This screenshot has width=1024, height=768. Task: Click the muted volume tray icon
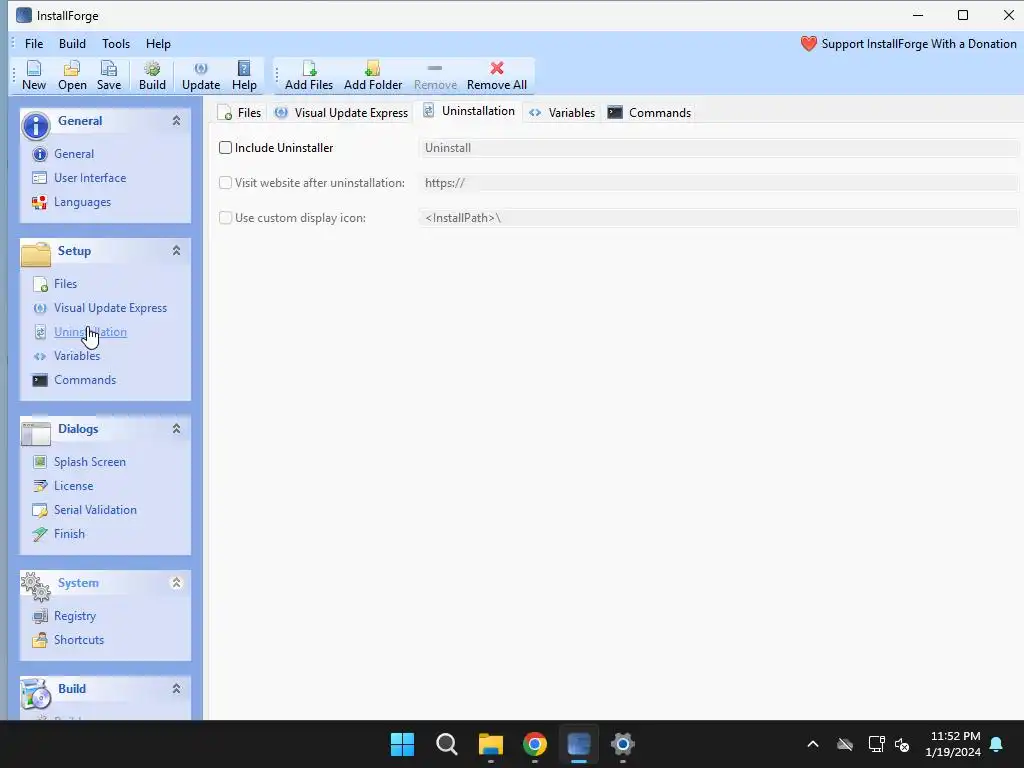[902, 744]
